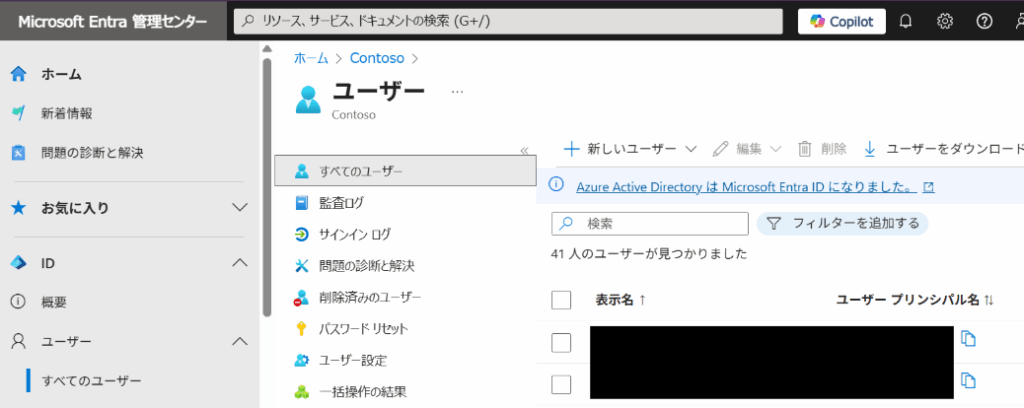Click the search box for リソース、サービス

click(x=508, y=22)
